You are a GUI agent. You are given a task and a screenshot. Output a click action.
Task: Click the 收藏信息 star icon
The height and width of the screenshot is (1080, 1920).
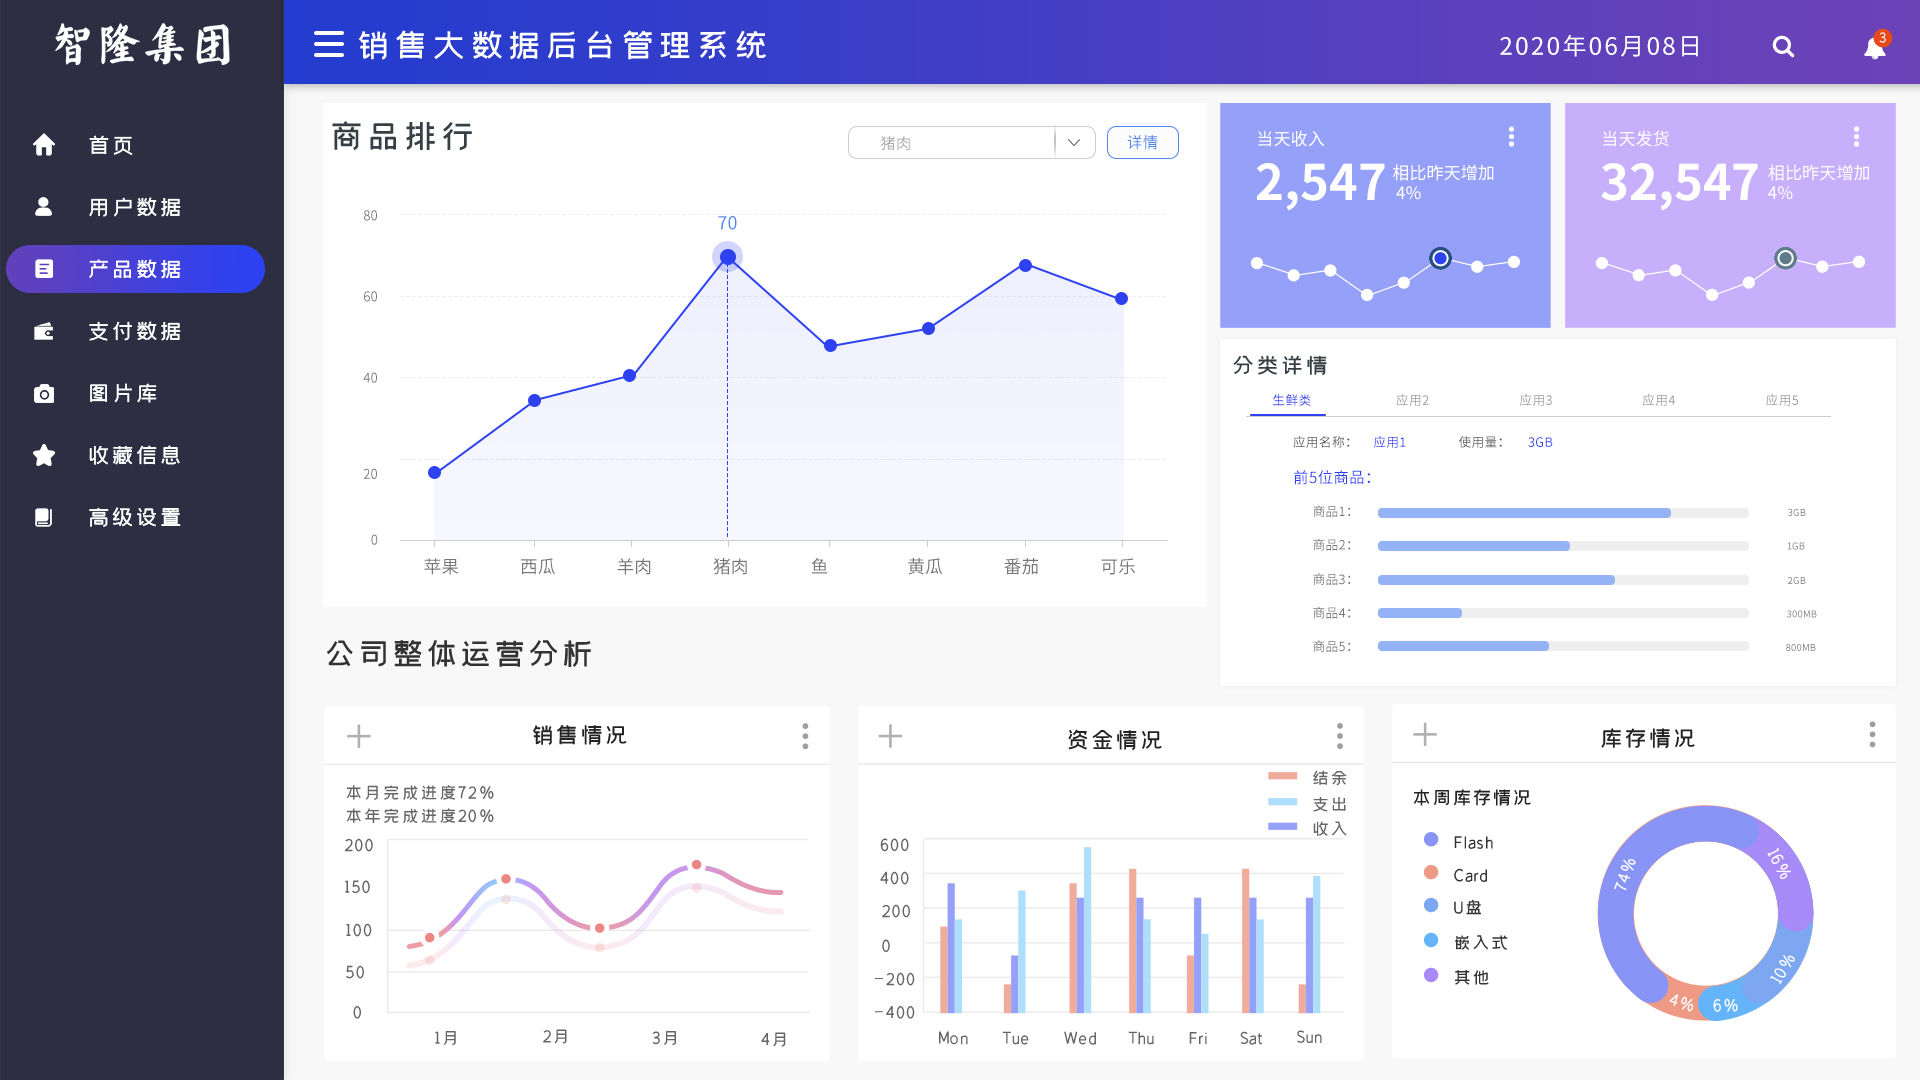44,456
